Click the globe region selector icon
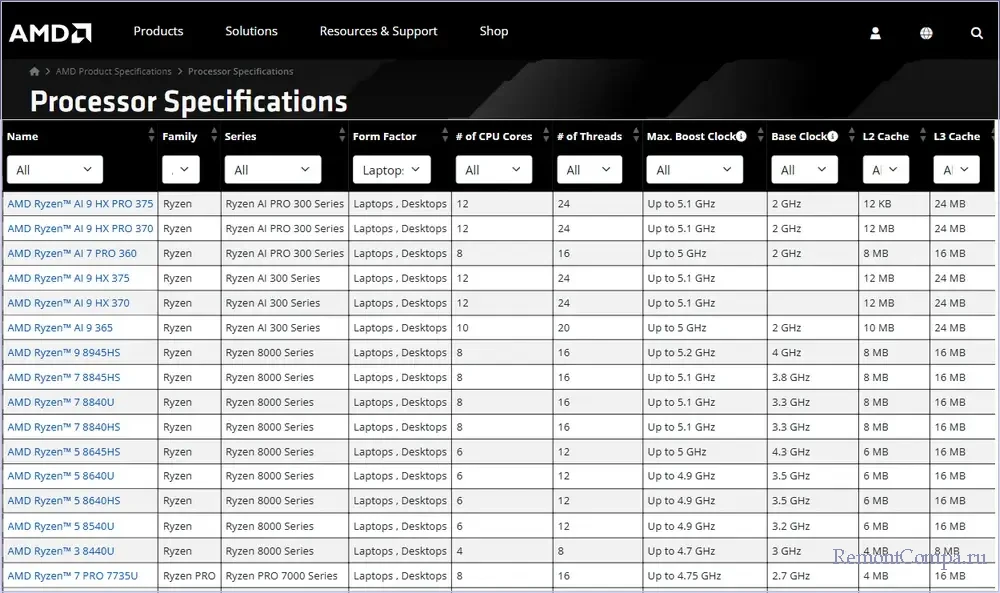 pyautogui.click(x=926, y=33)
